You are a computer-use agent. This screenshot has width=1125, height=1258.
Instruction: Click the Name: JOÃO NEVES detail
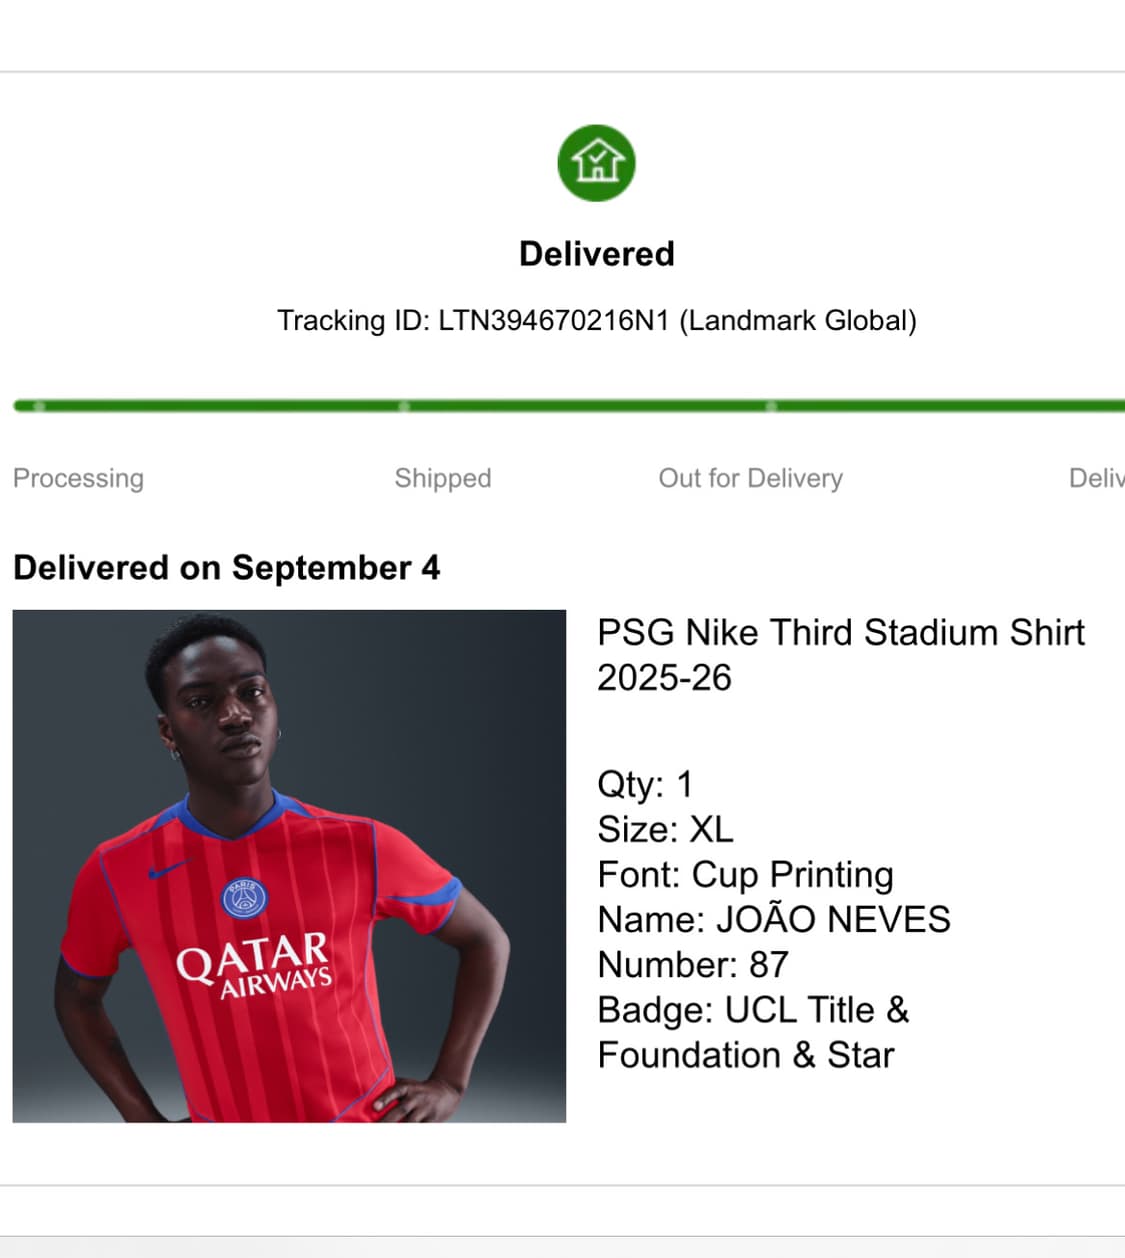point(774,919)
